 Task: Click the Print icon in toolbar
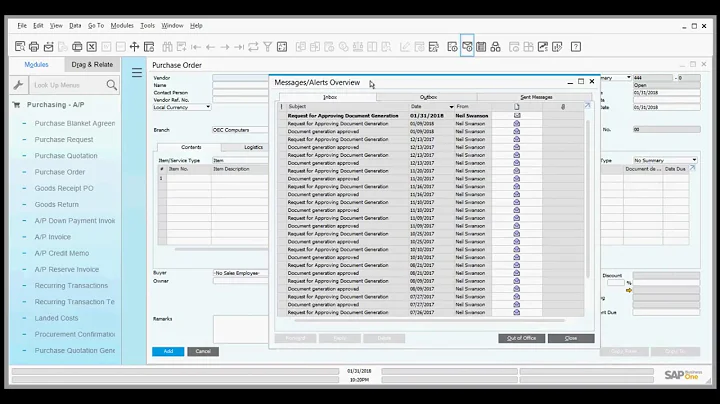(34, 46)
